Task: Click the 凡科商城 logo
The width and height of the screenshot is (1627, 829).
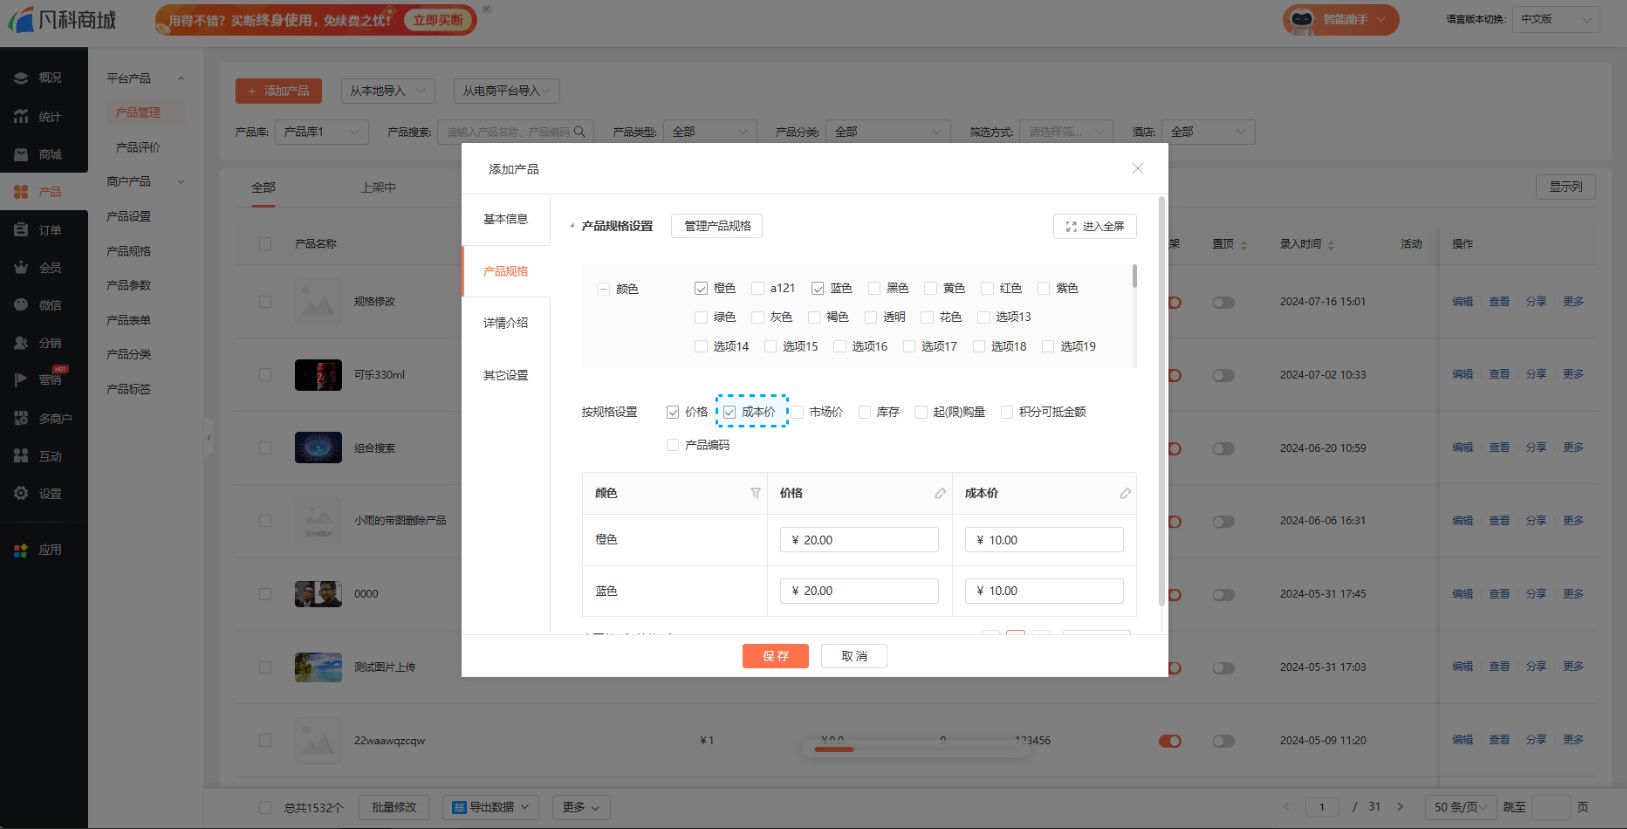Action: (x=62, y=20)
